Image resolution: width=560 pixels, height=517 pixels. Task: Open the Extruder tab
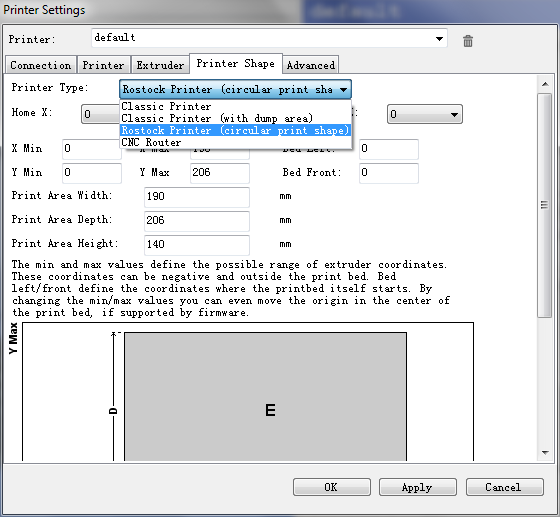[160, 65]
